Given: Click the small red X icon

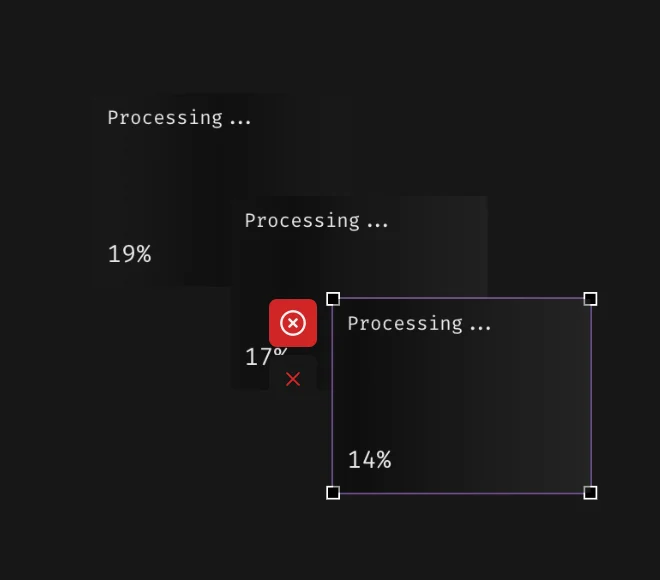Looking at the screenshot, I should (293, 379).
